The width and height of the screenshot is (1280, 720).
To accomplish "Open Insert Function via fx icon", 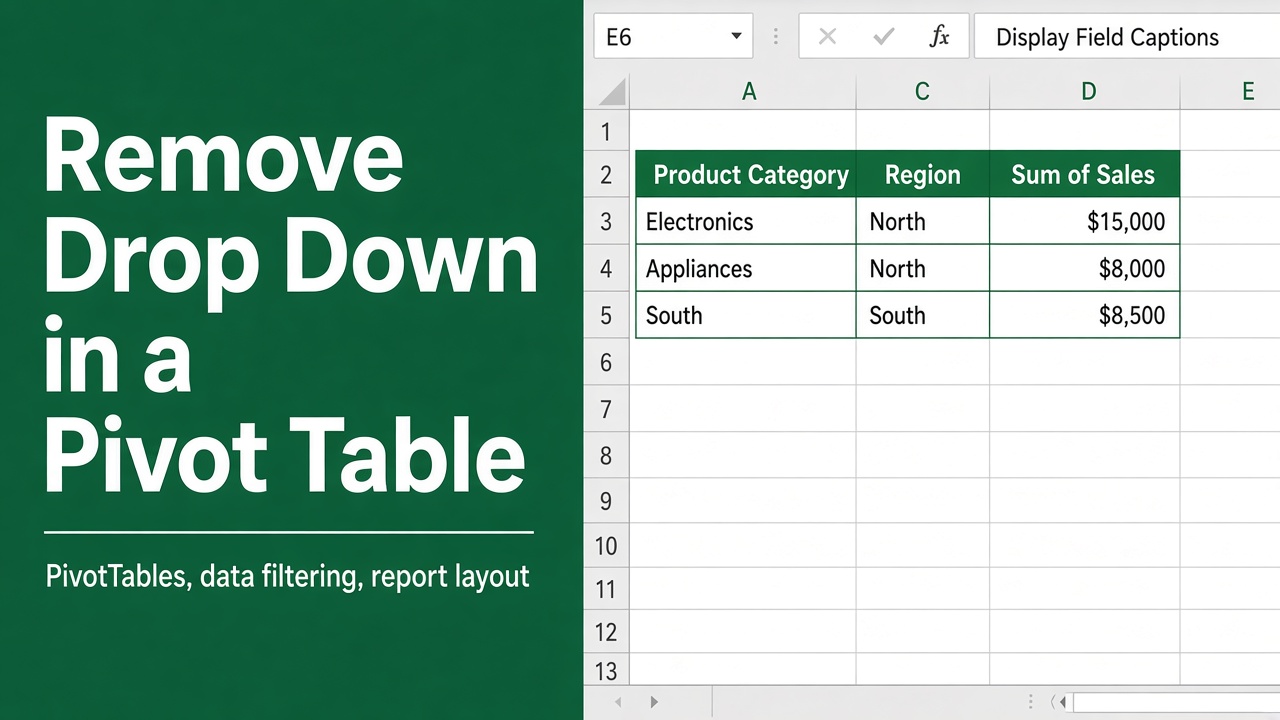I will (939, 37).
